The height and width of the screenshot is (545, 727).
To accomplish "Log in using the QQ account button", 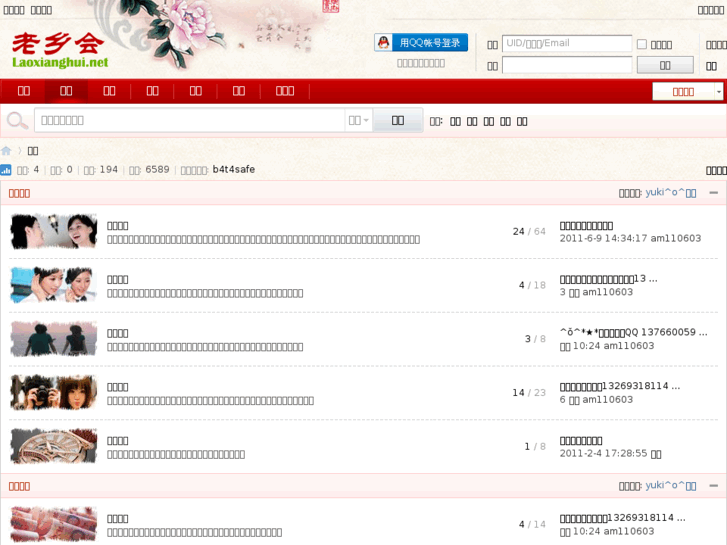I will [421, 43].
